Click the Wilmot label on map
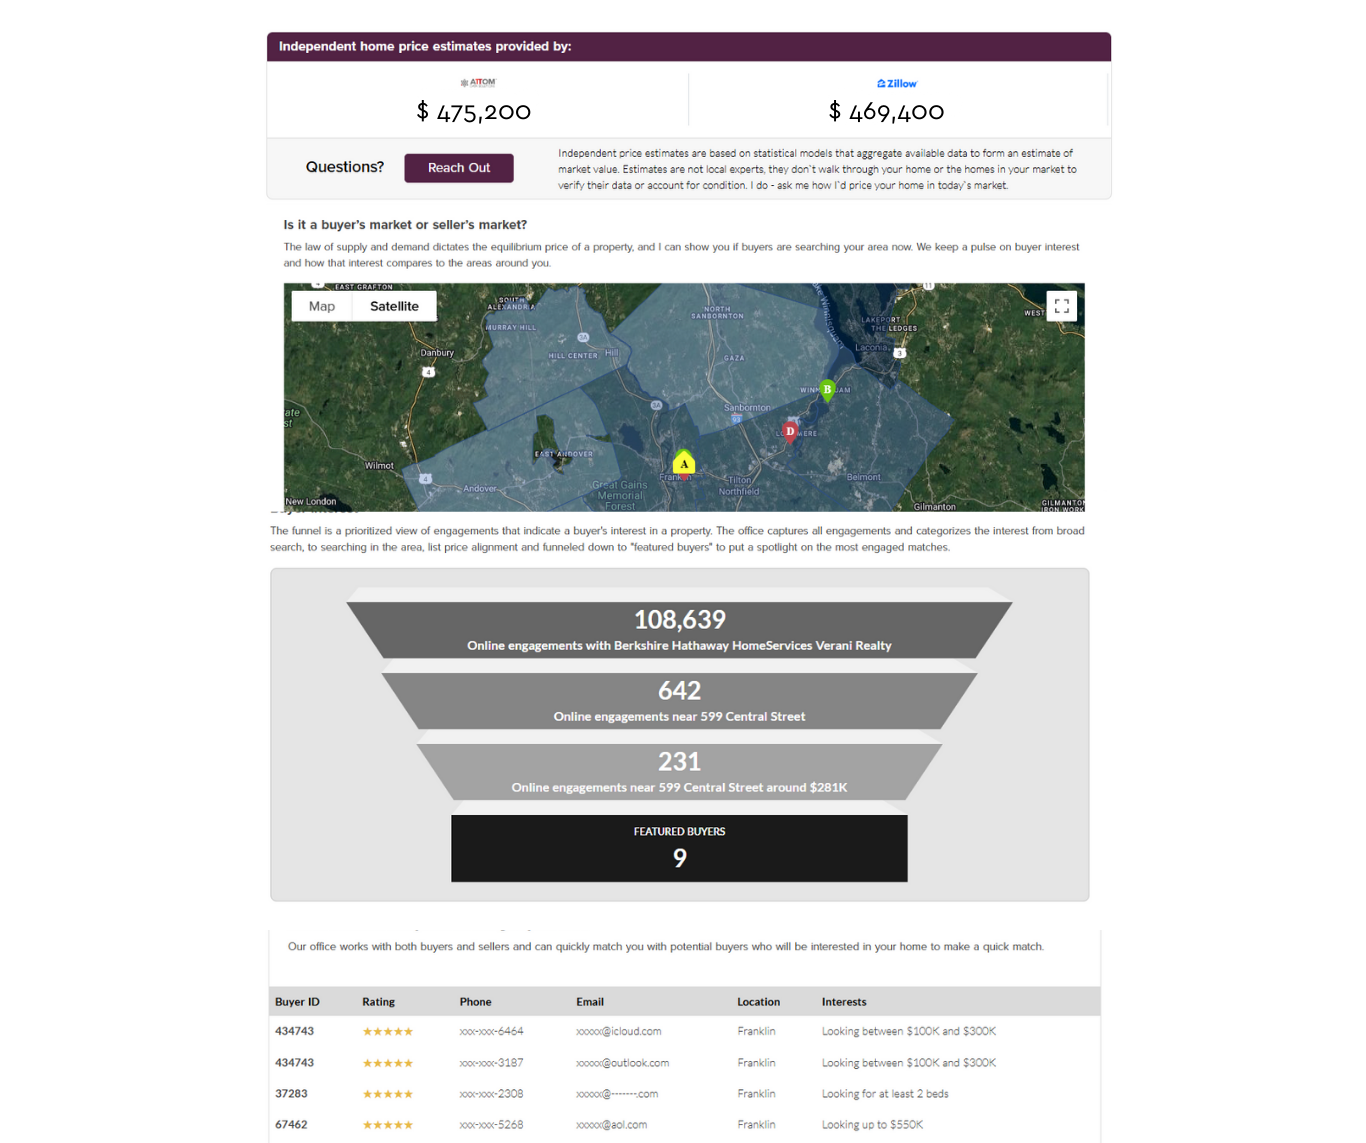1366x1143 pixels. click(x=379, y=466)
